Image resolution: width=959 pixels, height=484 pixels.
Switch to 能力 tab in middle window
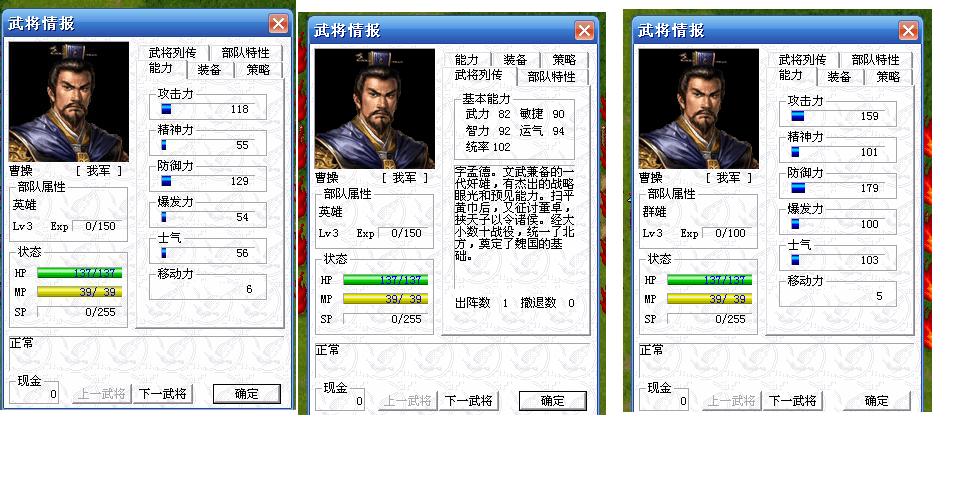(x=467, y=59)
